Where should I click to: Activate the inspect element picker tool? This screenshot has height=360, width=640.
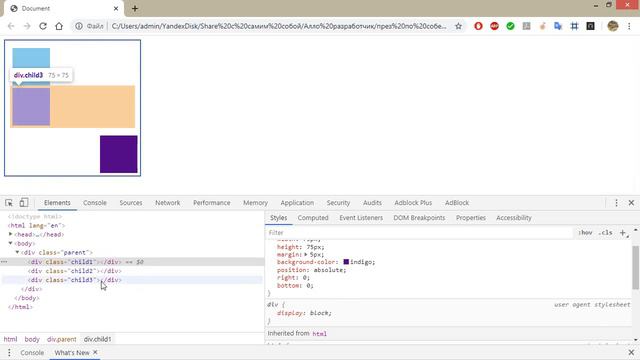9,203
